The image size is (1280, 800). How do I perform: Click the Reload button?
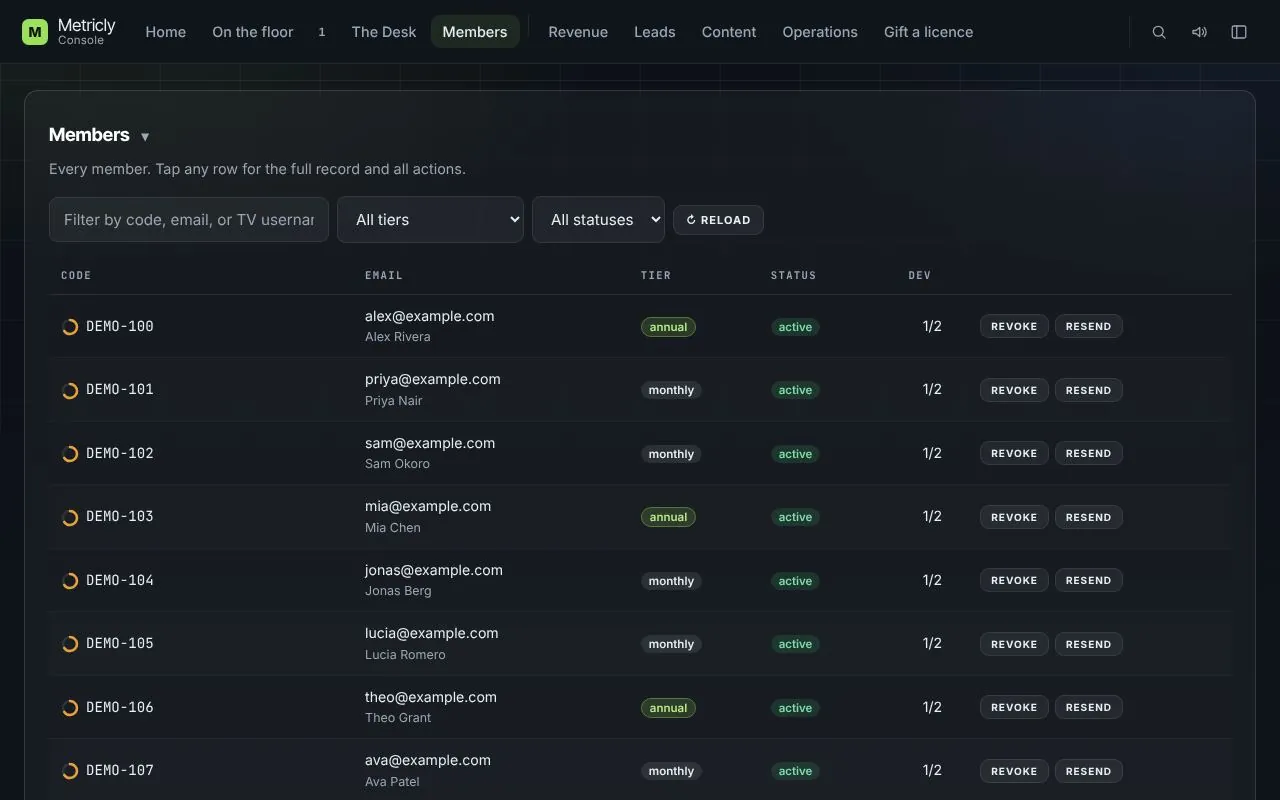click(718, 220)
